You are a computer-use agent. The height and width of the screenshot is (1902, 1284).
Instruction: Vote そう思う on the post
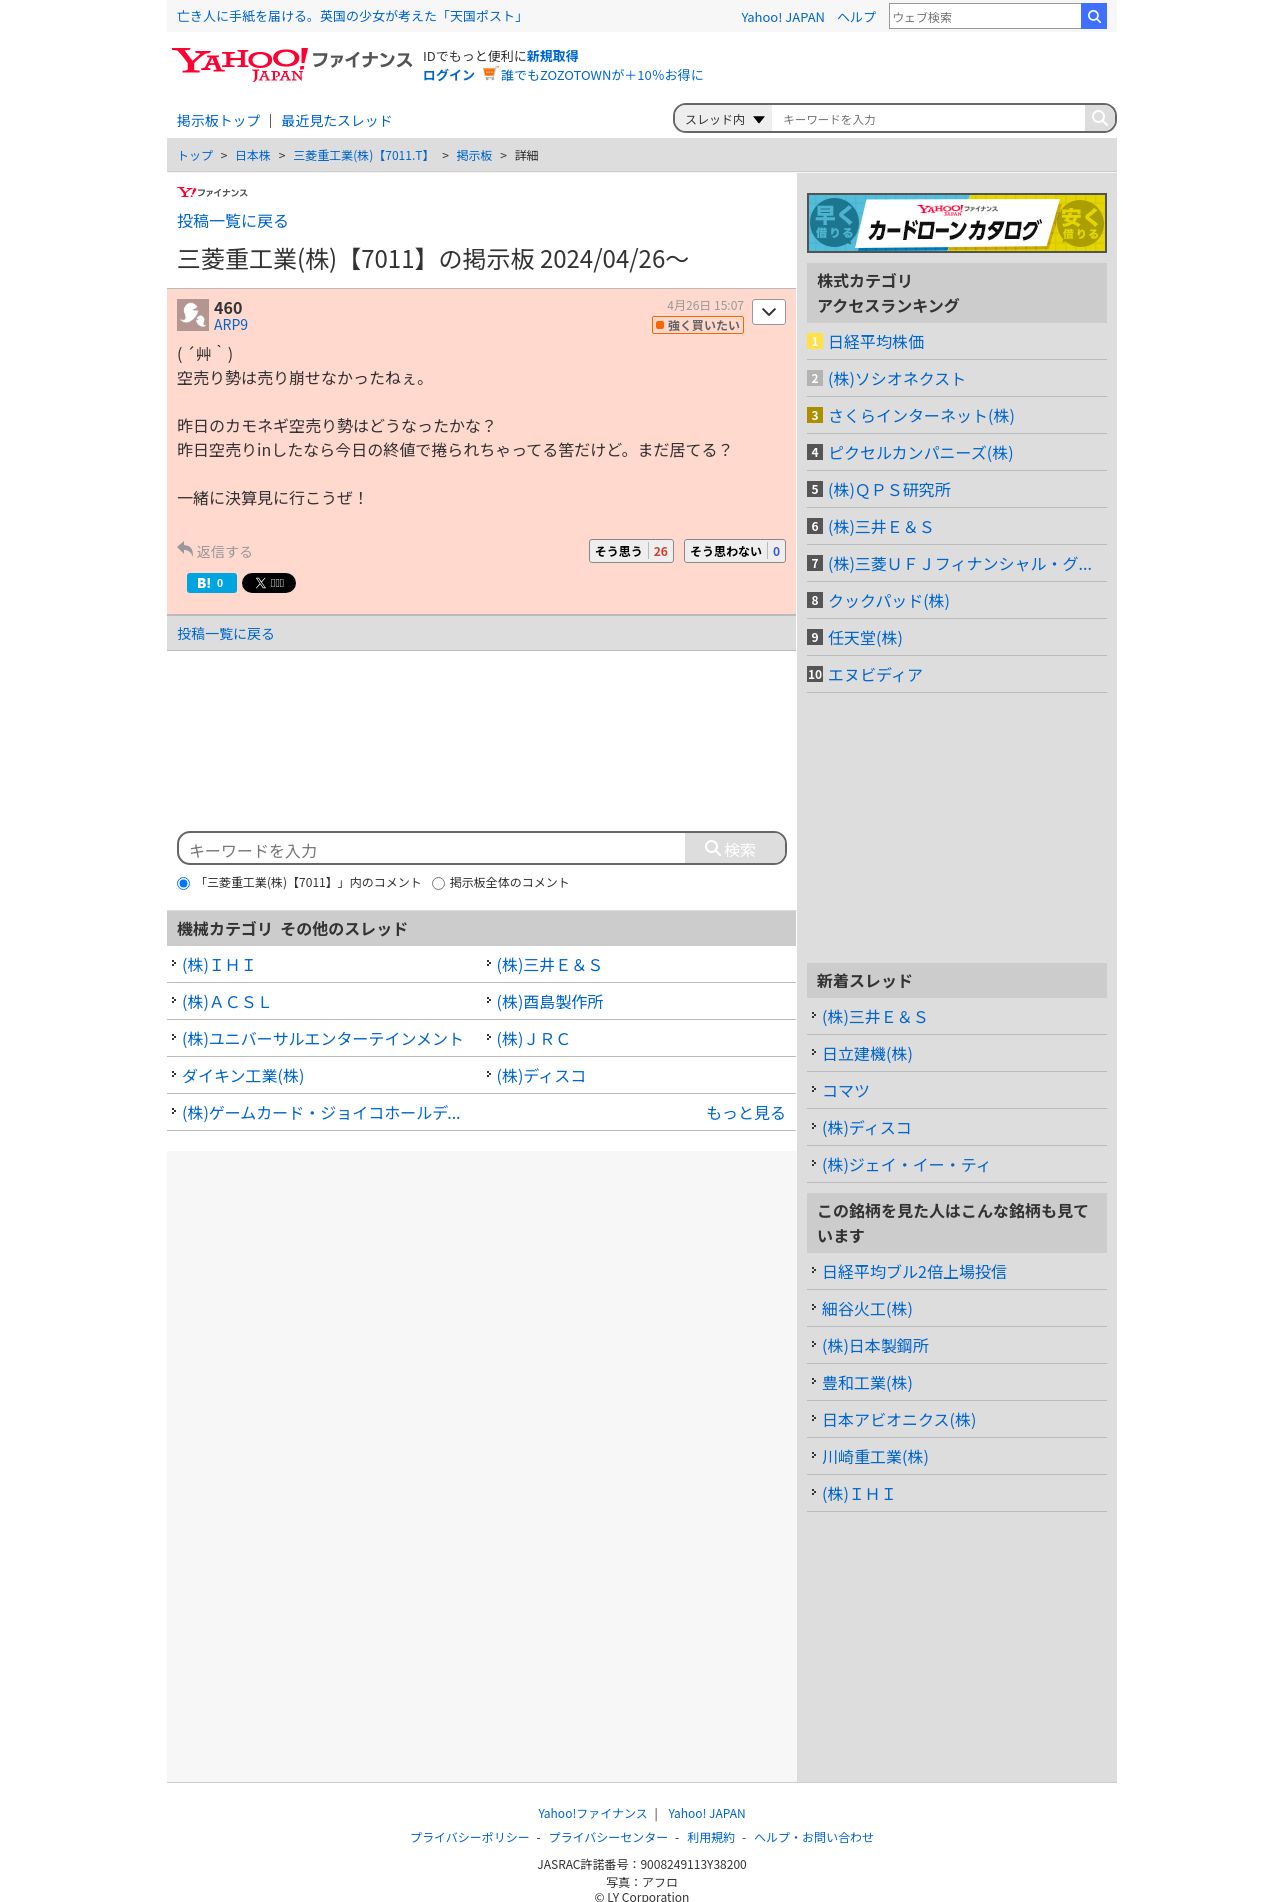631,551
